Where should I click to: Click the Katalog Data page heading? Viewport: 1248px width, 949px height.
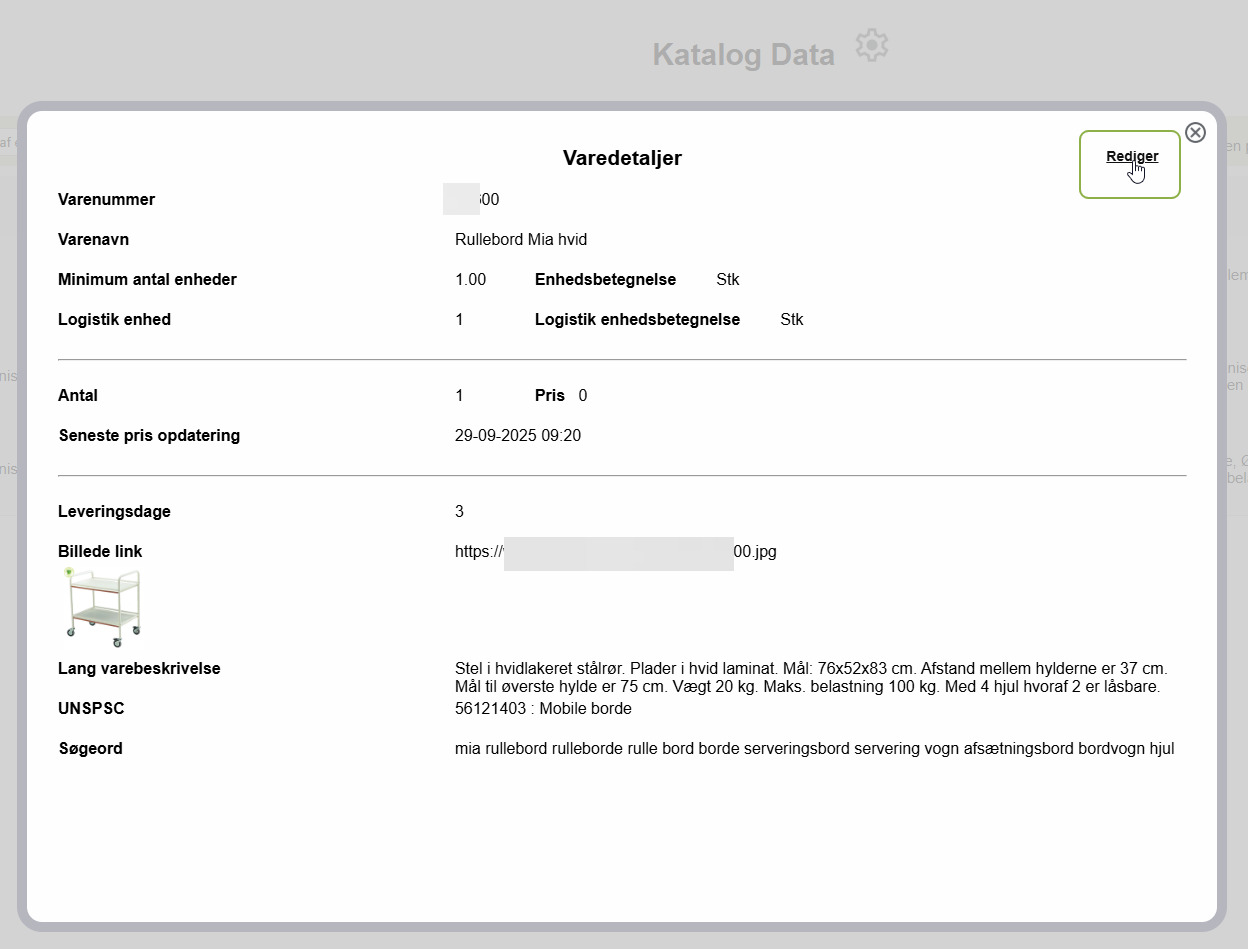tap(743, 55)
